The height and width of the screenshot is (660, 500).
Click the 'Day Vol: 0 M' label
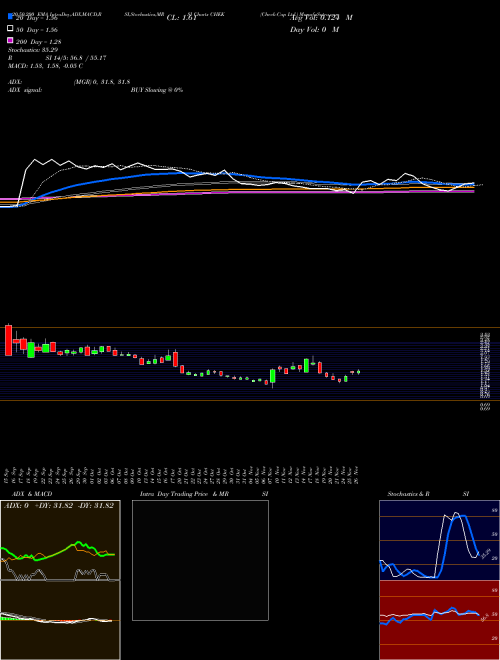click(x=314, y=30)
